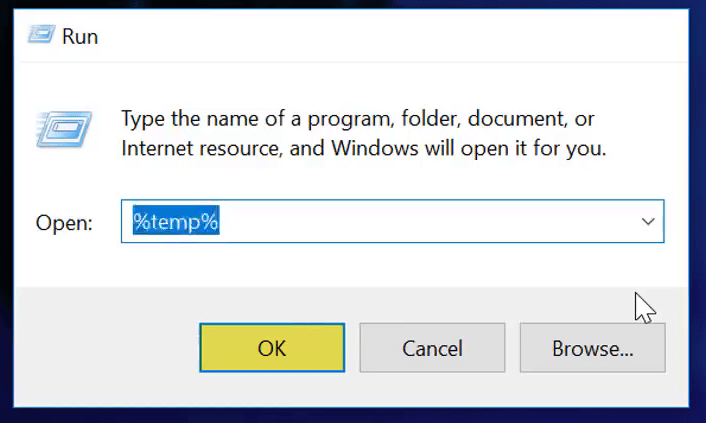
Task: Place the cursor right after %temp%
Action: point(220,221)
